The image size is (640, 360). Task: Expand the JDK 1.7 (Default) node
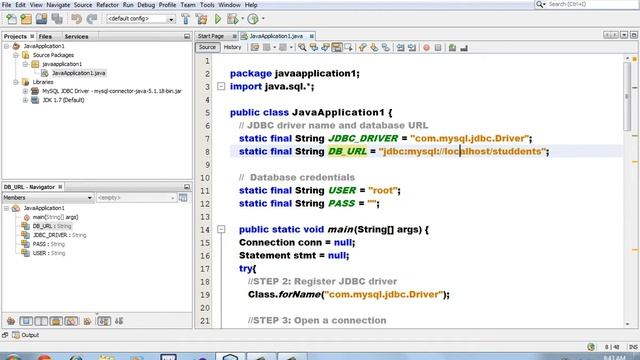[25, 100]
